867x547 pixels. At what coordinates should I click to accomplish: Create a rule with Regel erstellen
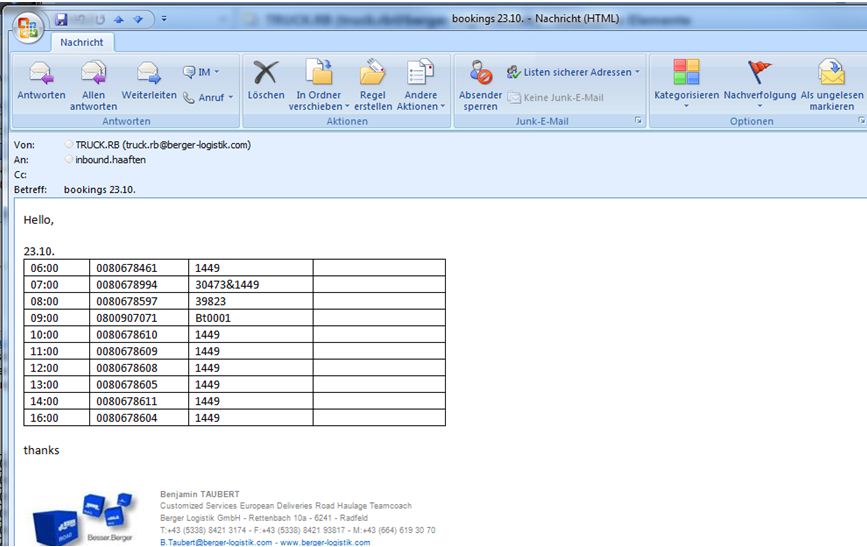click(x=373, y=85)
